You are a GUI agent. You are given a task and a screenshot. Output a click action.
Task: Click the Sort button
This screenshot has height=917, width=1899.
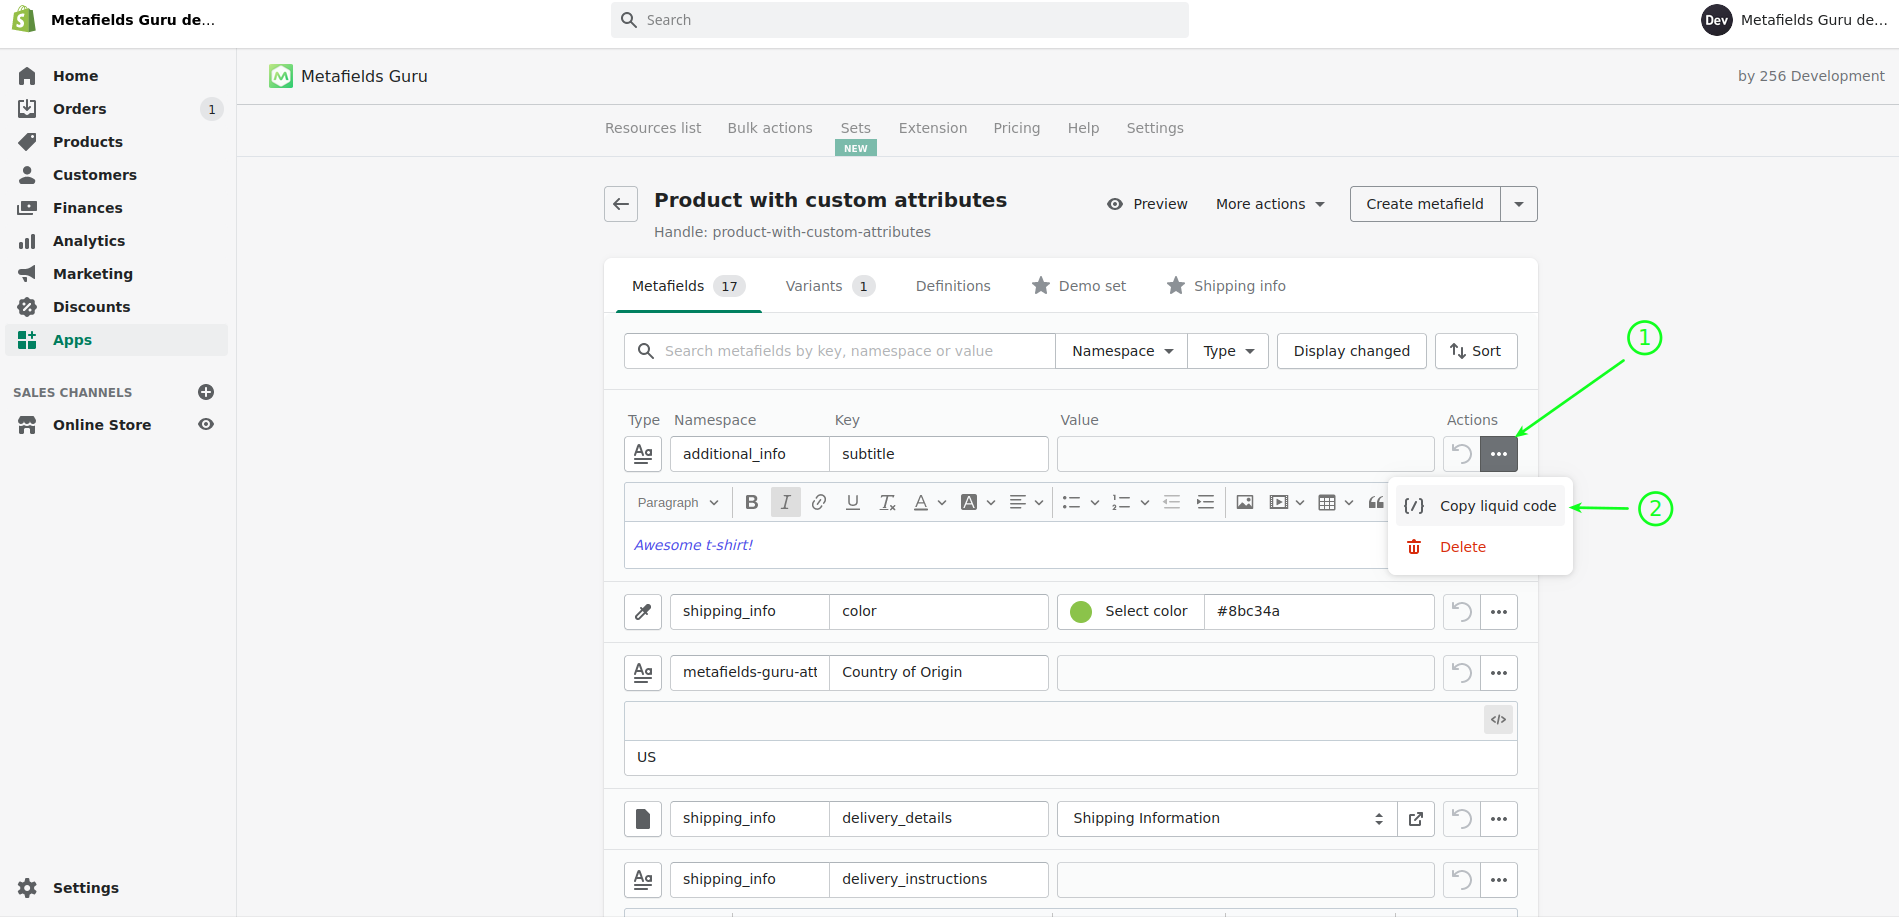coord(1476,351)
